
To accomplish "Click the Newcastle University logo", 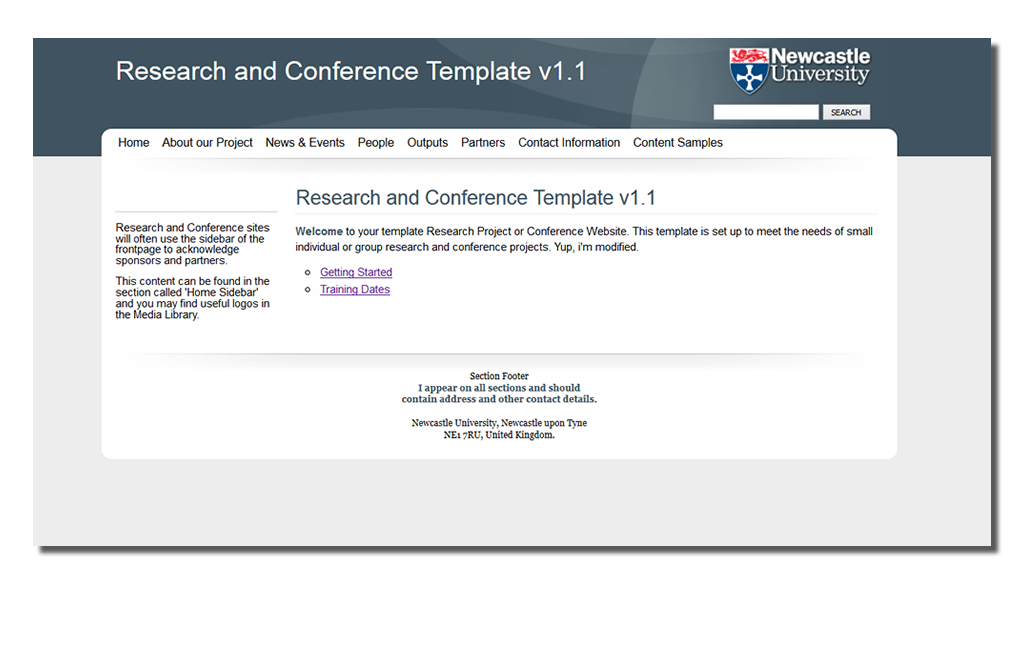I will (x=799, y=69).
